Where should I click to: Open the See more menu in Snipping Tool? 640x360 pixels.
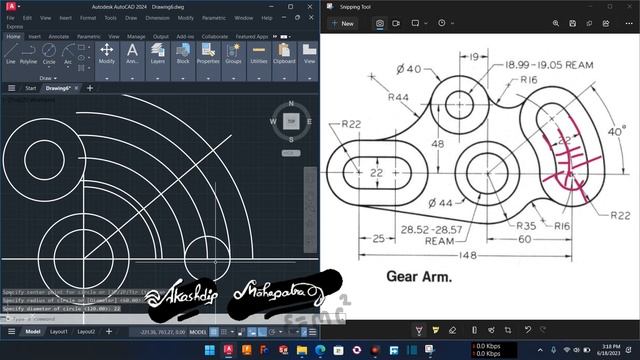[x=629, y=23]
